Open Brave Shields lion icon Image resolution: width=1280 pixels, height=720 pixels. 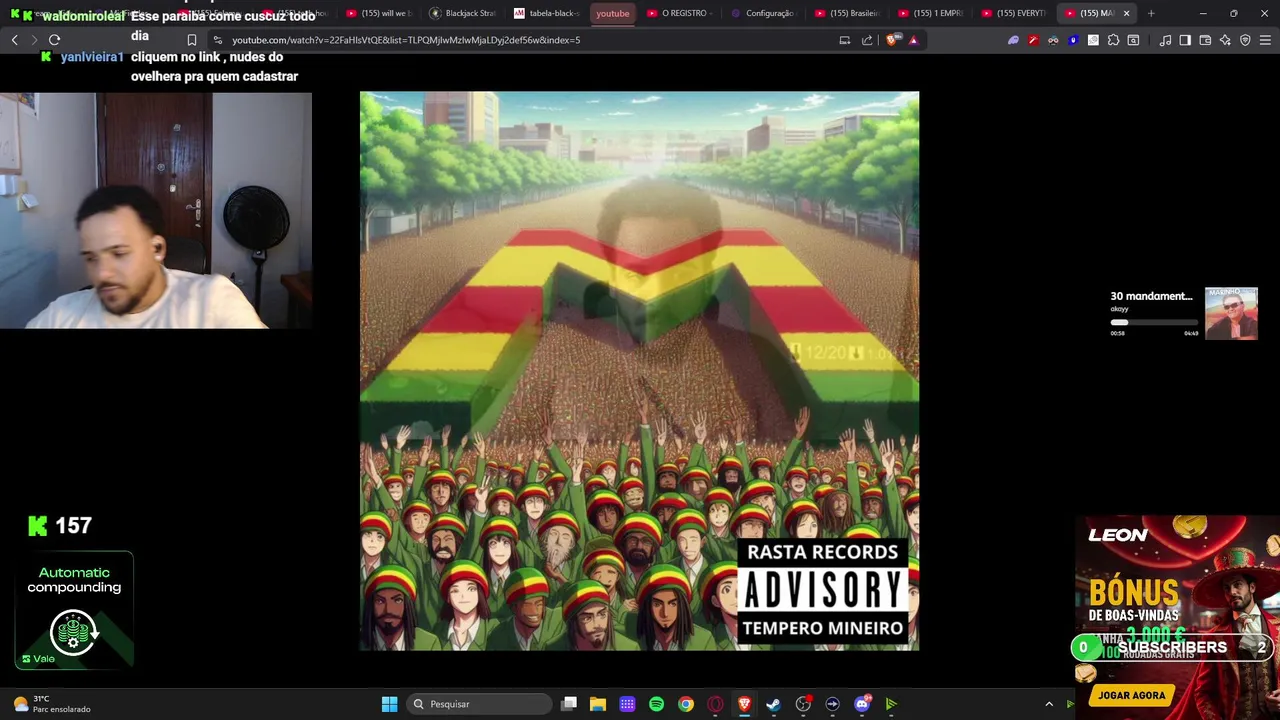point(893,40)
